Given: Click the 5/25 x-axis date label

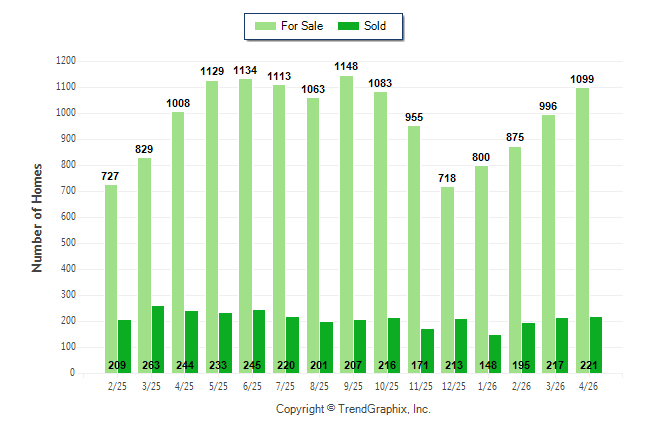Looking at the screenshot, I should 218,387.
